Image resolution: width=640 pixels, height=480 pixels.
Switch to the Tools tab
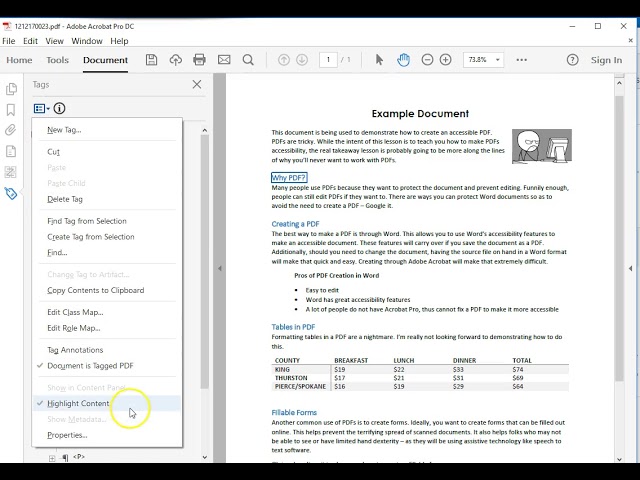pos(57,60)
